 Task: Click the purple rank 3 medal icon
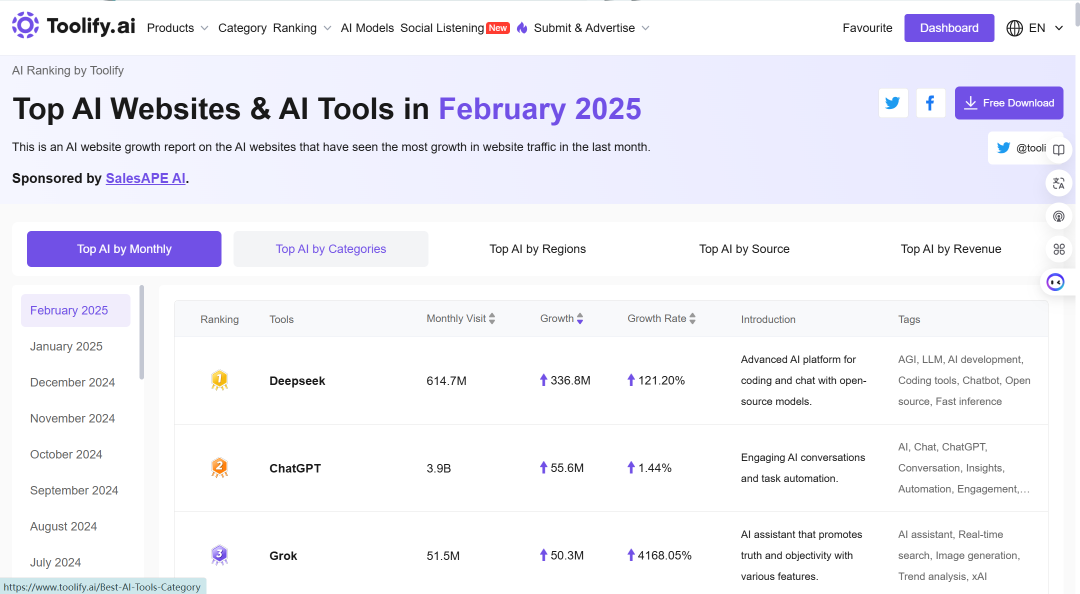tap(219, 555)
